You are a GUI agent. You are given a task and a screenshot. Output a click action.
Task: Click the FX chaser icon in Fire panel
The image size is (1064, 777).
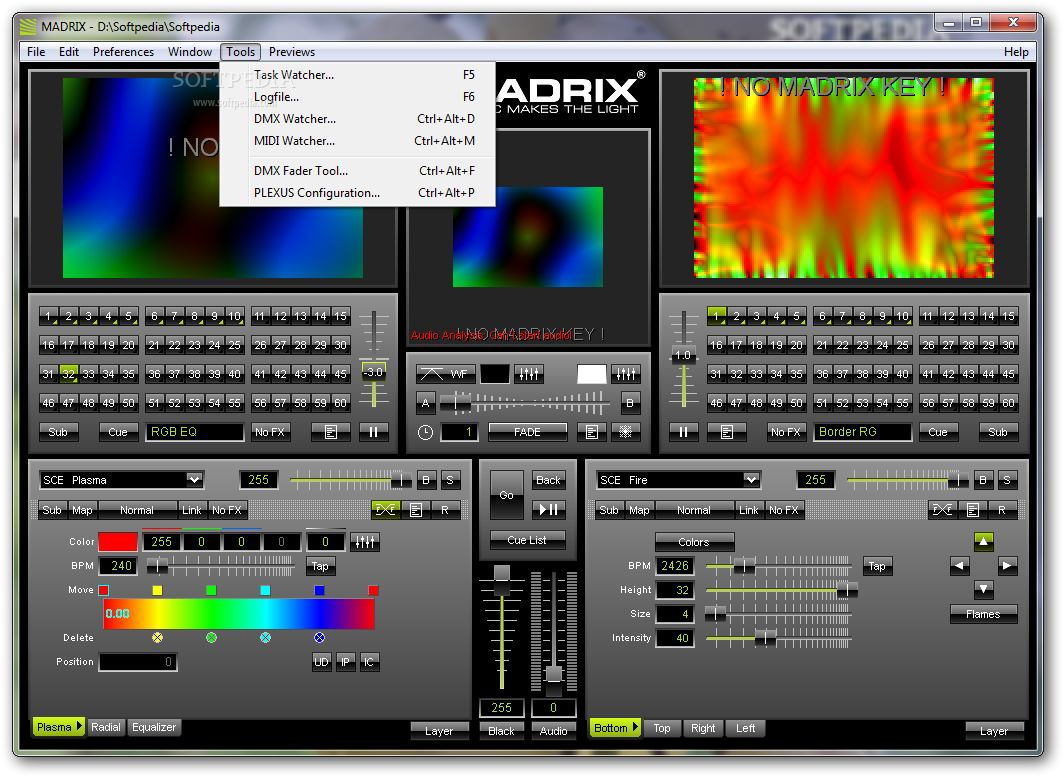[942, 510]
